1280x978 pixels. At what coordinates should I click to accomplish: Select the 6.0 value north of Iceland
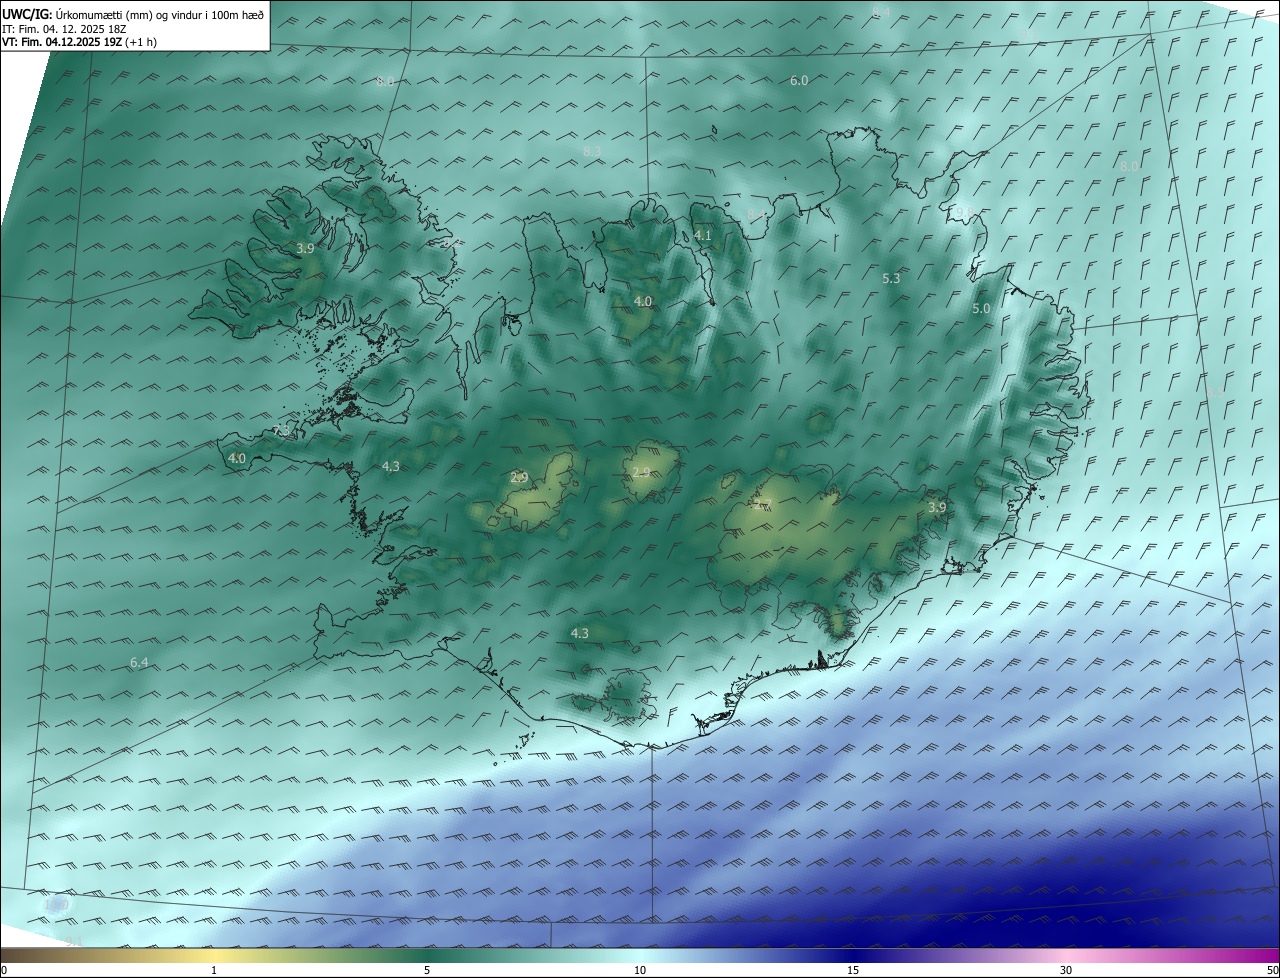799,80
